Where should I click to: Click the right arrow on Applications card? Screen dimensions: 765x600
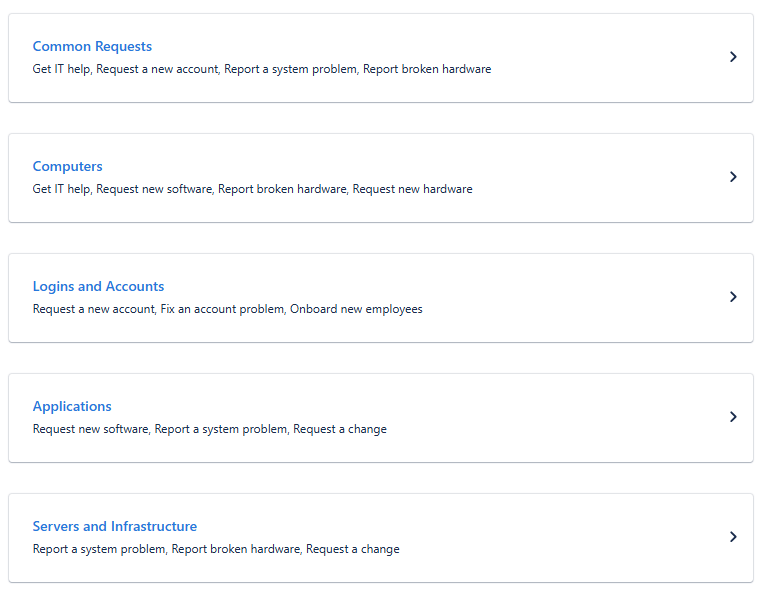tap(733, 417)
